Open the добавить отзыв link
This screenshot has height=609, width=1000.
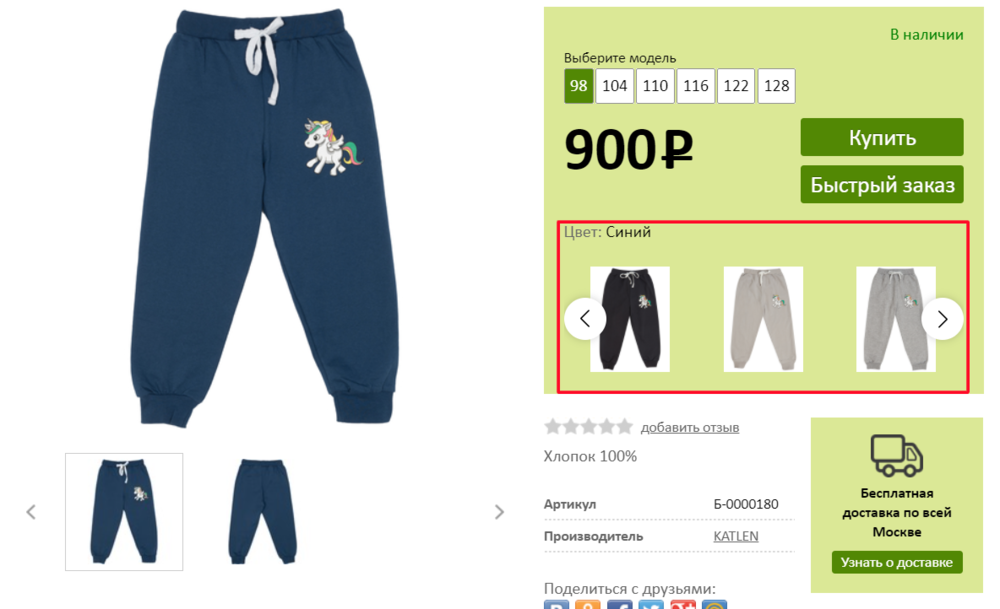point(690,427)
